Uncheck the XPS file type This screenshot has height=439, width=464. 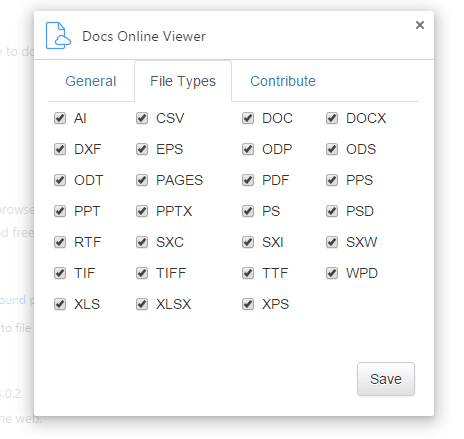tap(248, 304)
